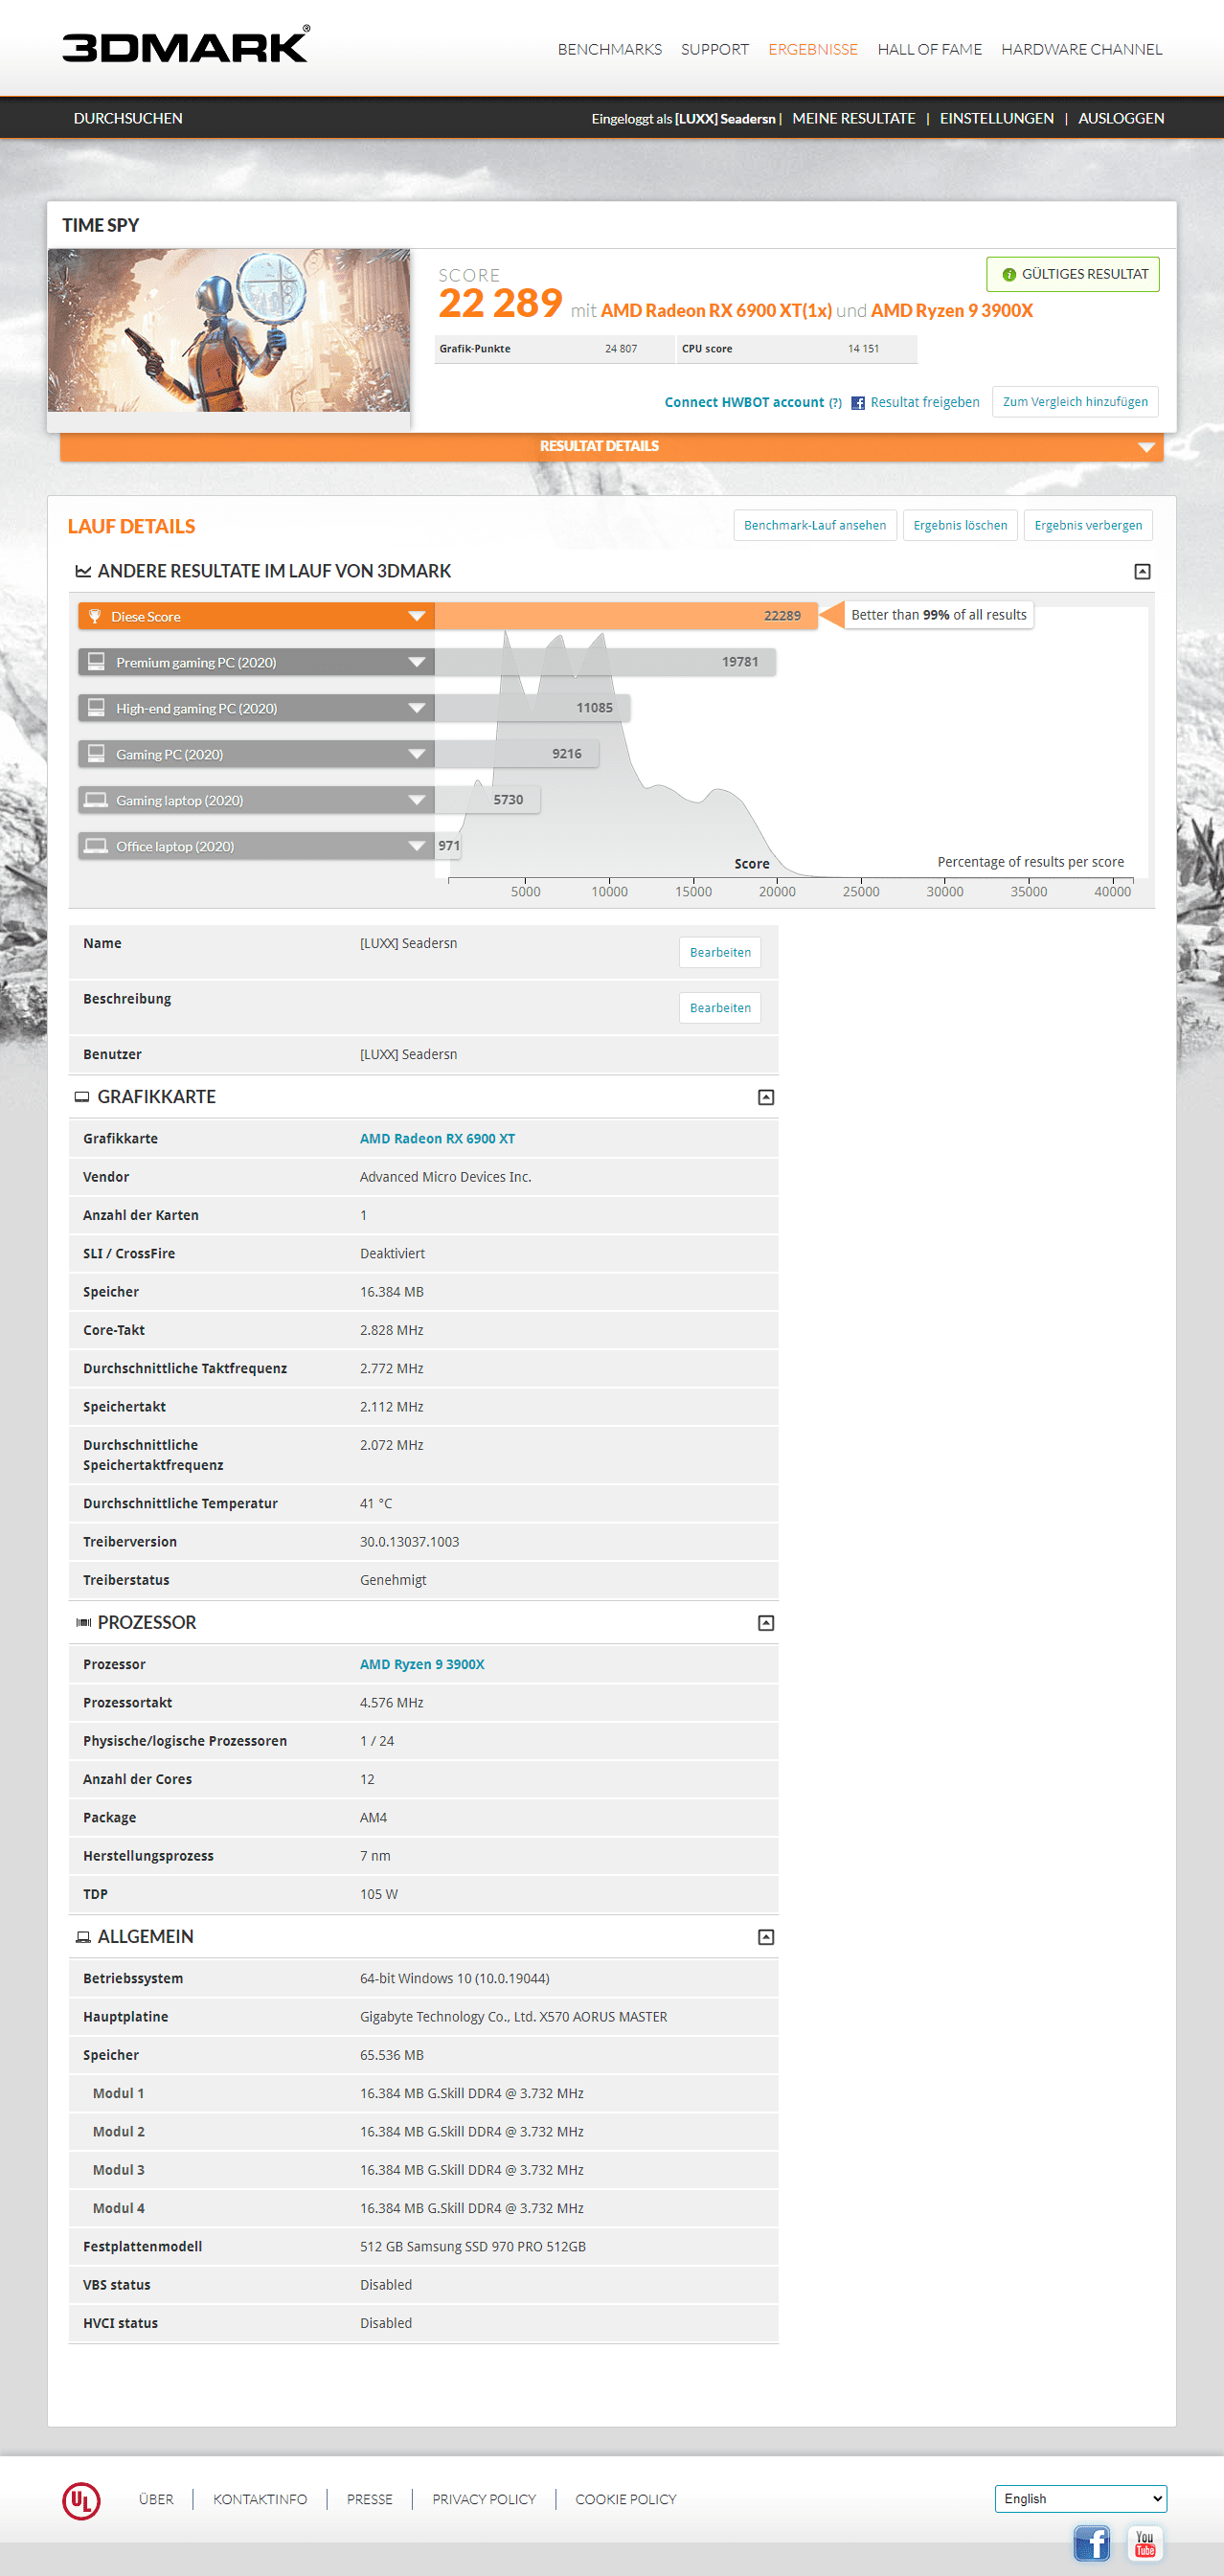Open the Premium gaming PC (2020) dropdown
The image size is (1224, 2576).
(x=417, y=662)
